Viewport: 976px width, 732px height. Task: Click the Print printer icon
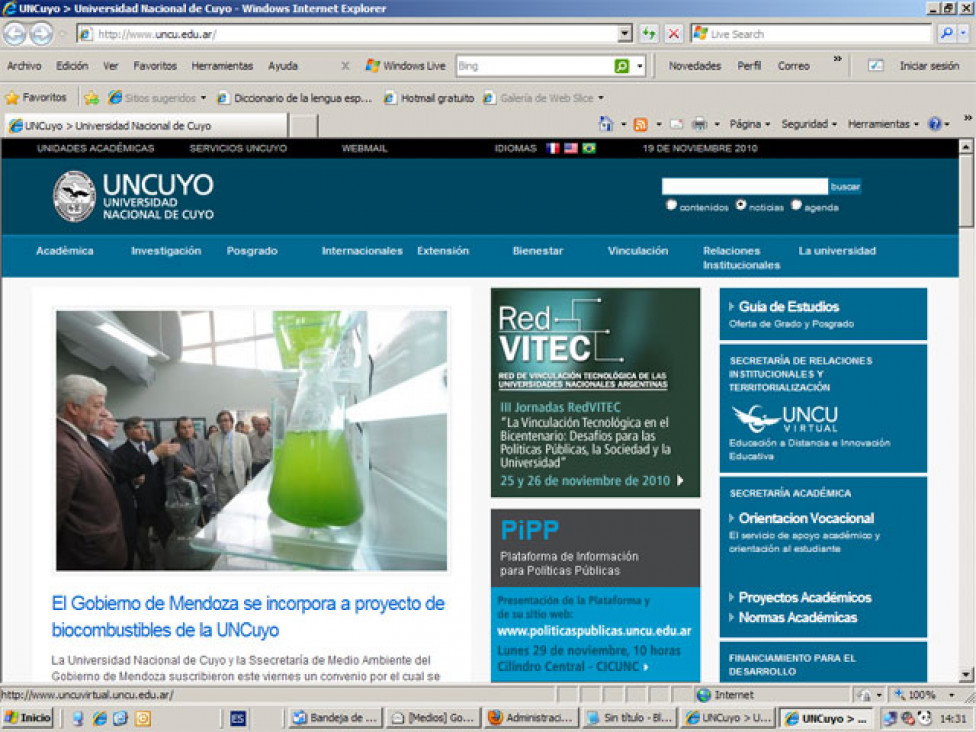click(x=700, y=124)
